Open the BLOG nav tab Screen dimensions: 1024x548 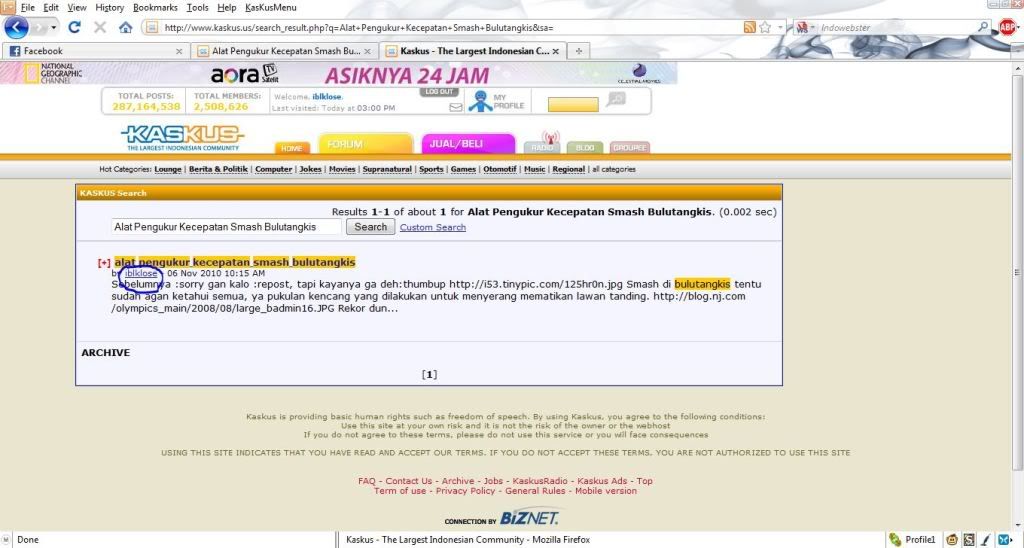[x=584, y=148]
